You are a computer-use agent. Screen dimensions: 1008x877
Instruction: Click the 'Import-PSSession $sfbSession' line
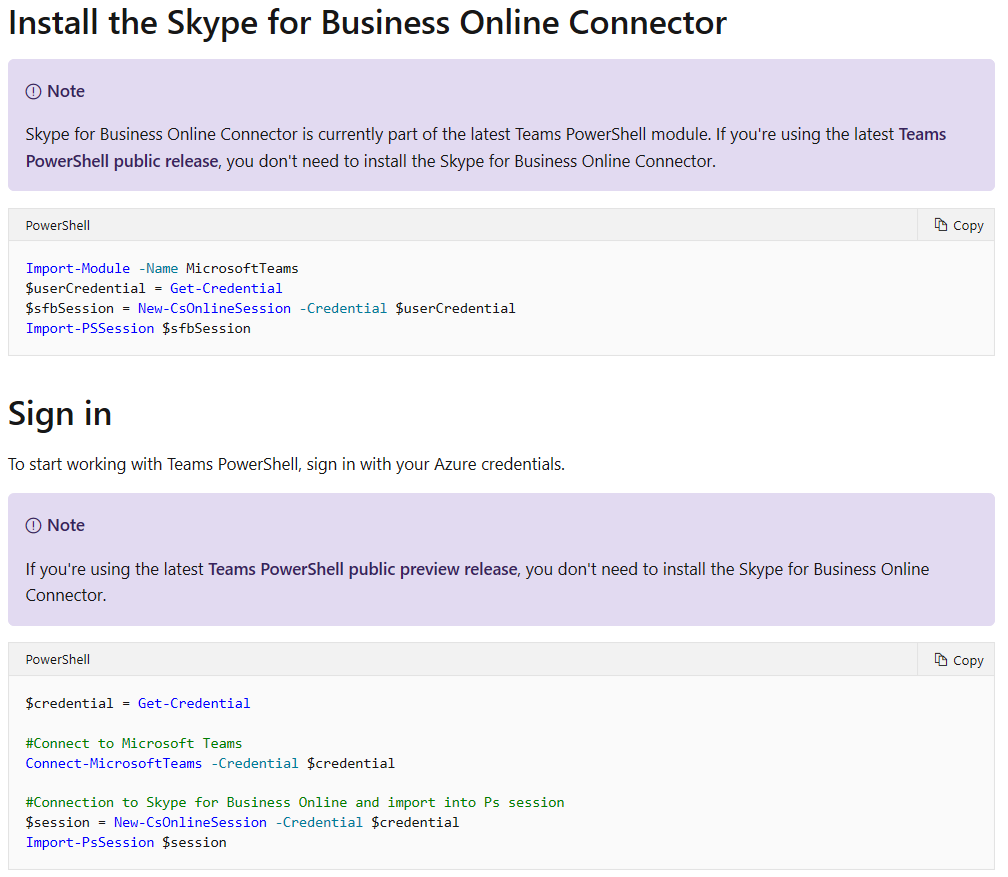pyautogui.click(x=138, y=328)
